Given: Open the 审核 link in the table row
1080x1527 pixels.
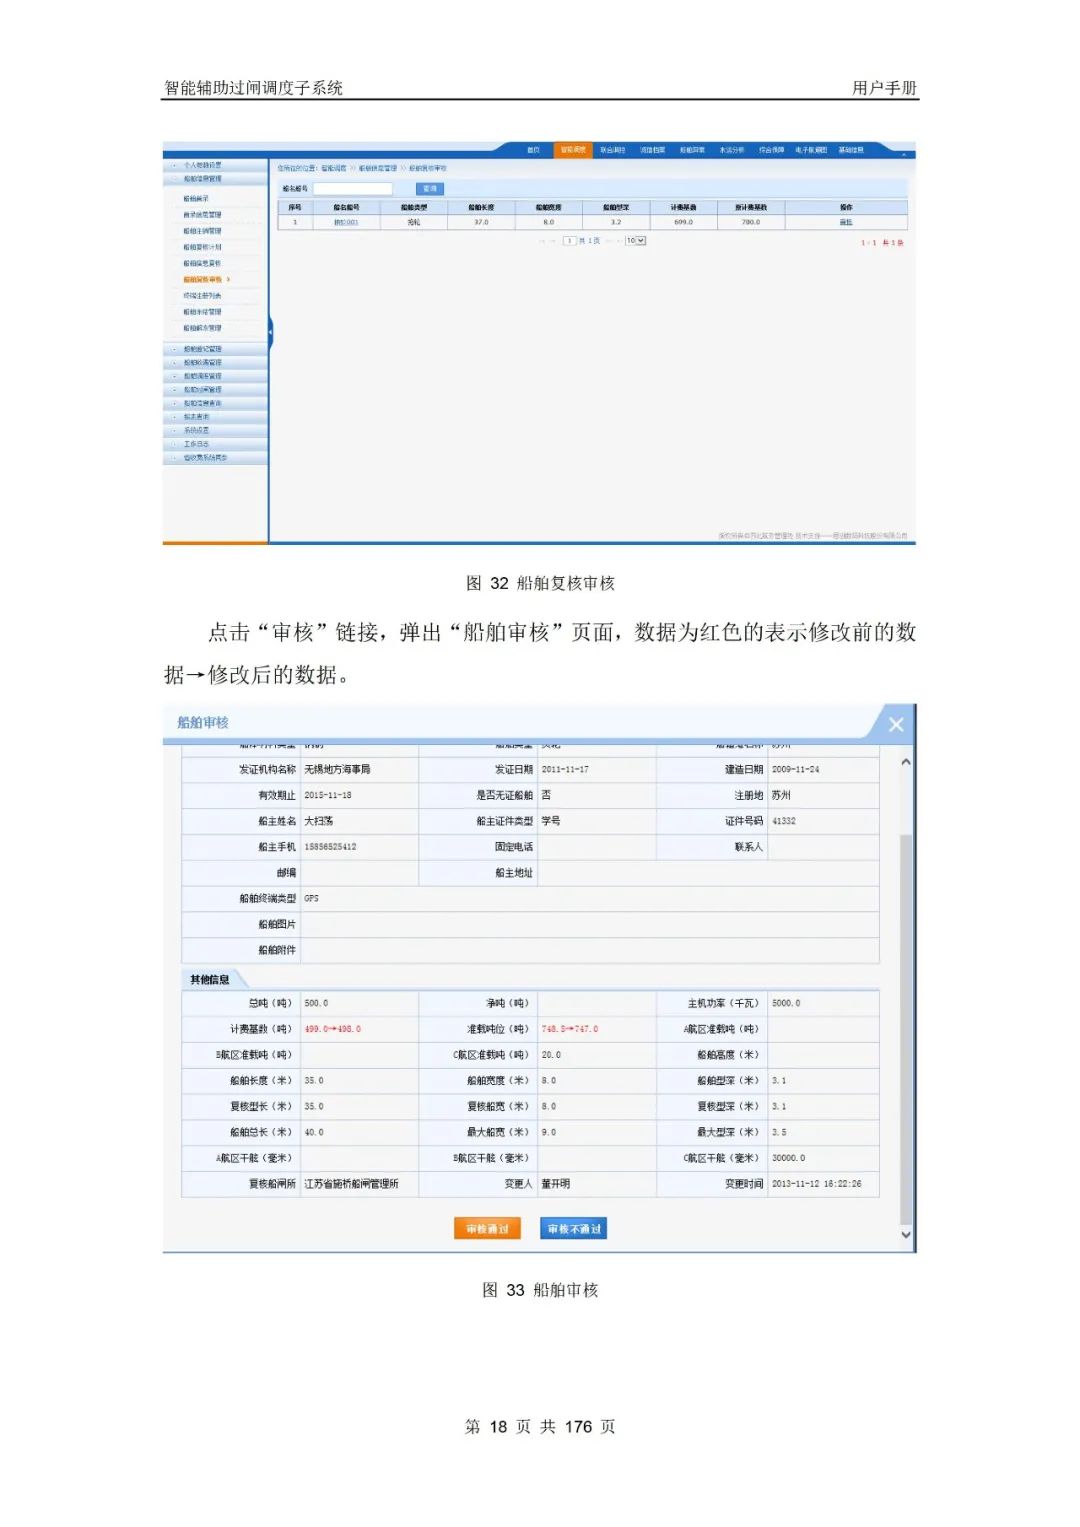Looking at the screenshot, I should (x=846, y=222).
